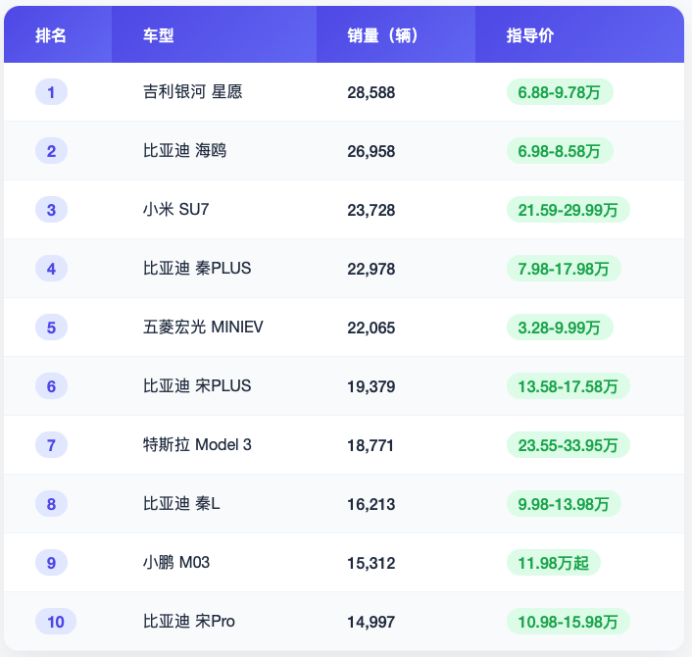The height and width of the screenshot is (657, 693).
Task: Click sales figure 22,978
Action: (371, 269)
